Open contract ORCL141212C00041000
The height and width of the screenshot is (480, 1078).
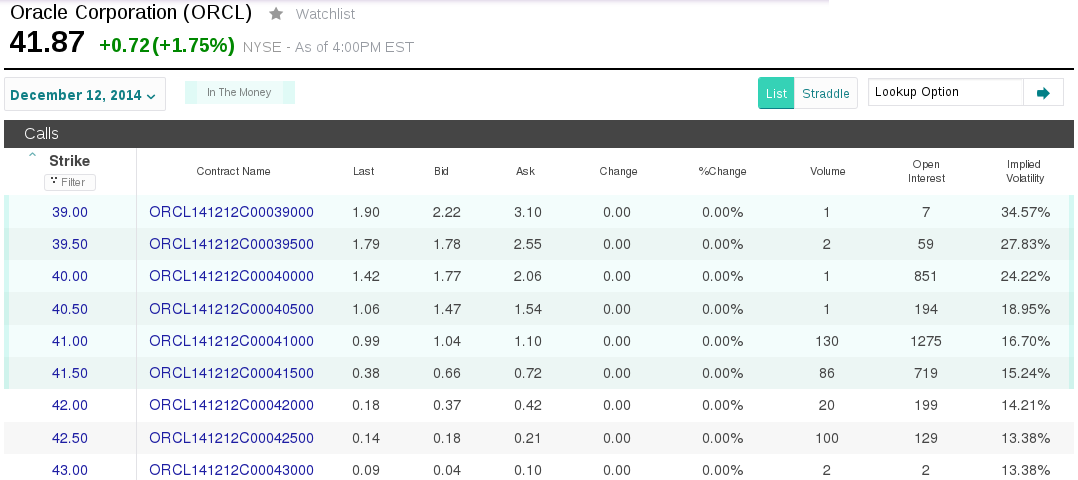coord(232,341)
